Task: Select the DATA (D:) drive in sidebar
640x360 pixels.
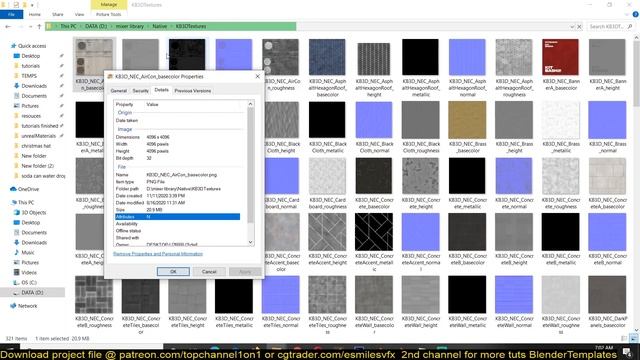Action: (x=32, y=292)
